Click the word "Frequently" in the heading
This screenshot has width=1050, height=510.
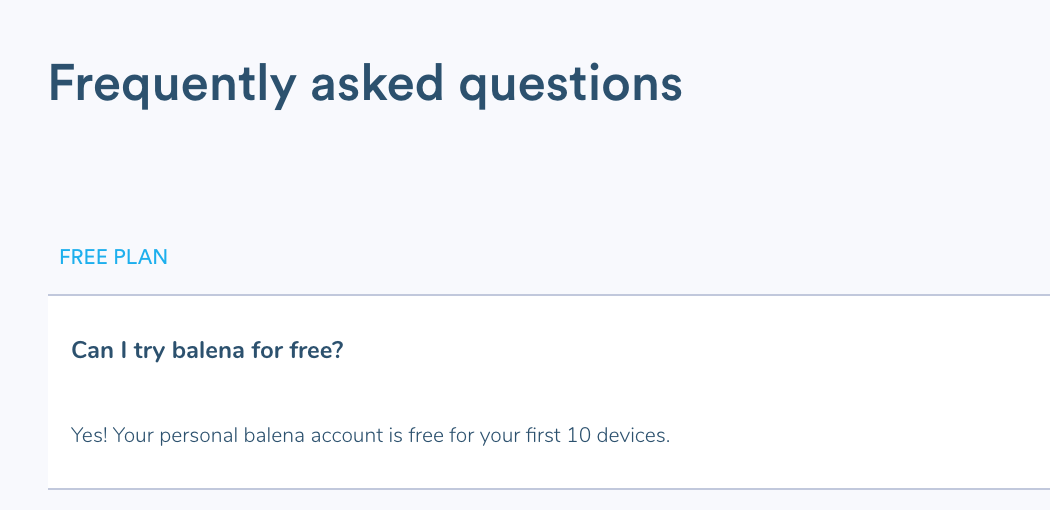(x=172, y=84)
